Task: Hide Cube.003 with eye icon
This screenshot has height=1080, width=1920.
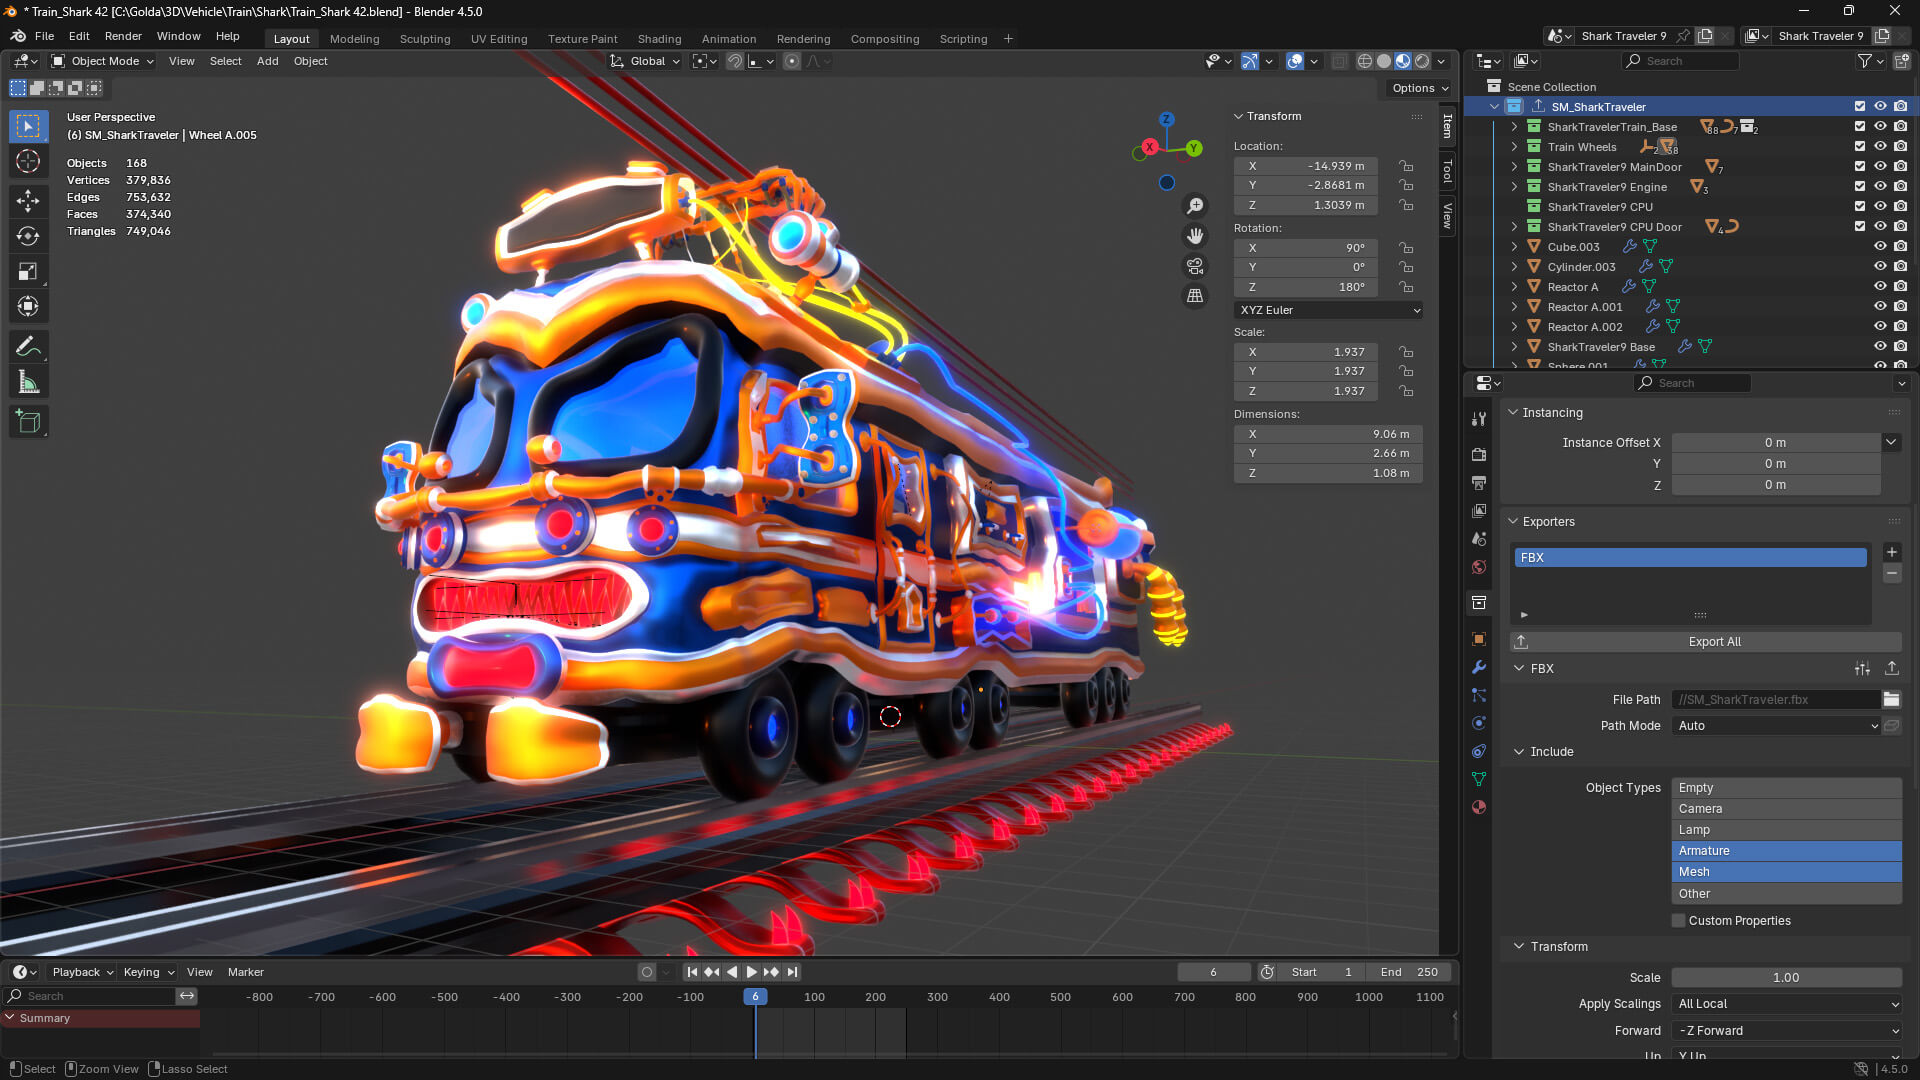Action: (1880, 247)
